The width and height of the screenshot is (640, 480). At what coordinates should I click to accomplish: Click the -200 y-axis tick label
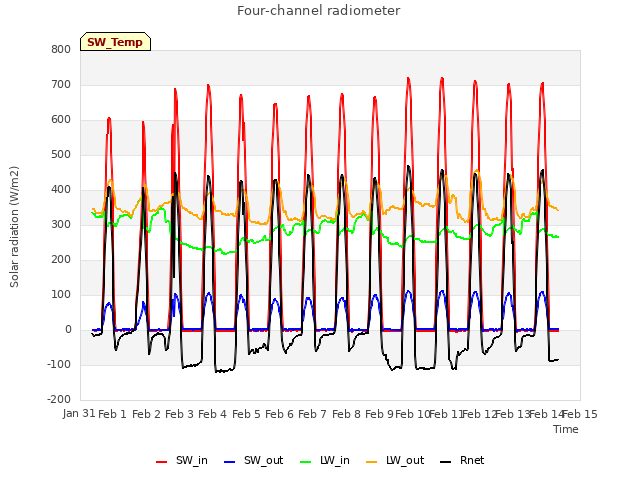click(59, 399)
